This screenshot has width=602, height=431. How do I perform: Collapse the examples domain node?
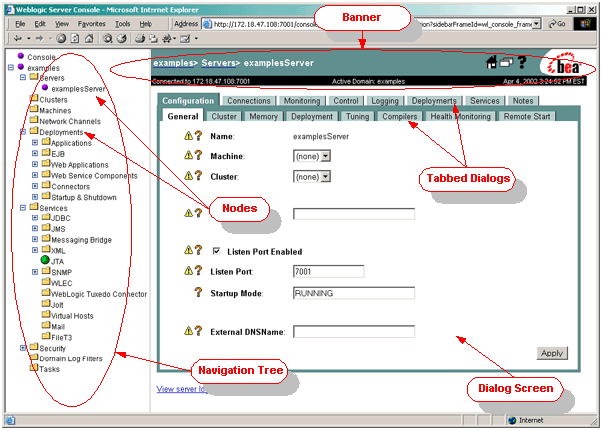tap(11, 67)
